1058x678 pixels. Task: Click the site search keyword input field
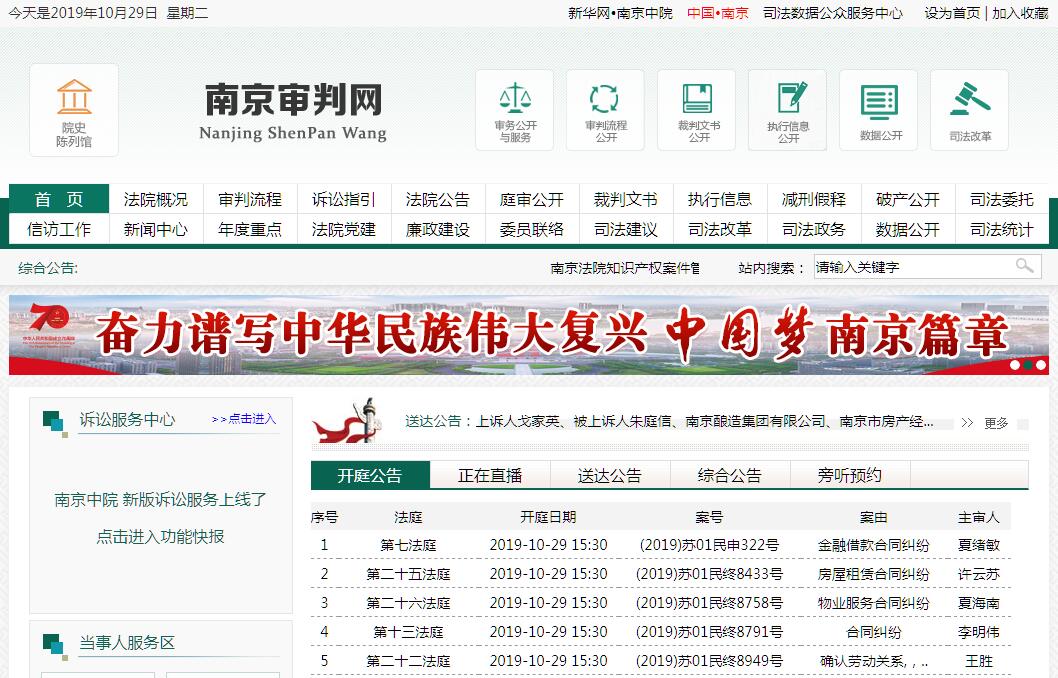pyautogui.click(x=910, y=267)
